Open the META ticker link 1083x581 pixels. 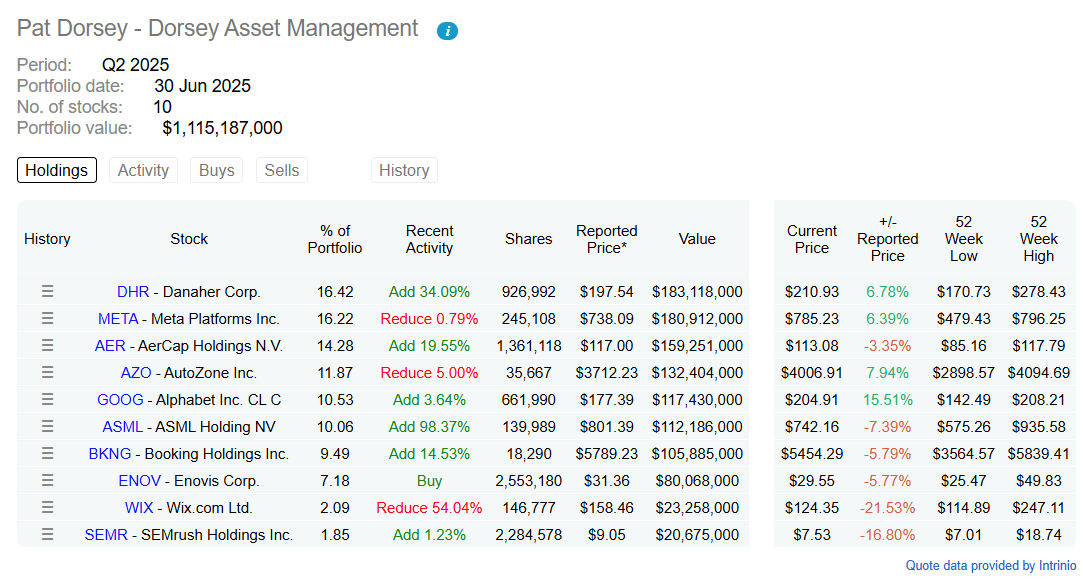coord(118,318)
